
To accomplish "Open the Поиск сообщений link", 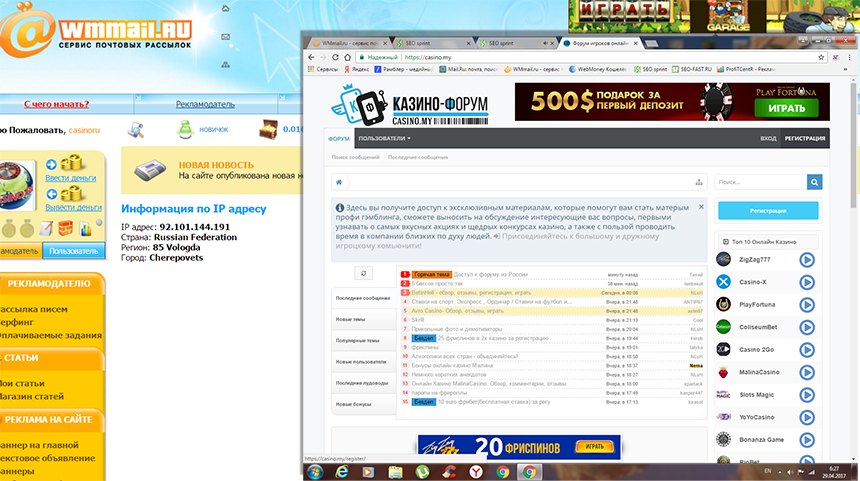I will [355, 157].
